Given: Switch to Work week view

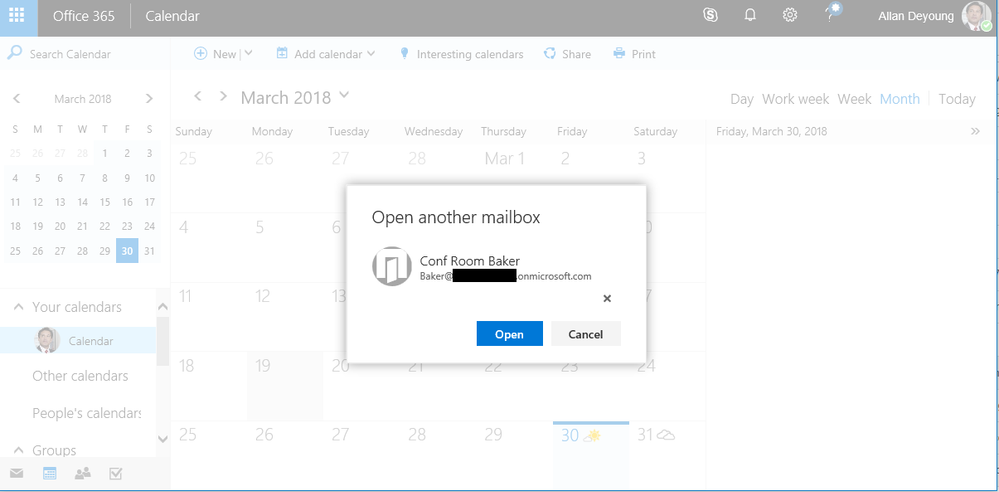Looking at the screenshot, I should pos(796,99).
